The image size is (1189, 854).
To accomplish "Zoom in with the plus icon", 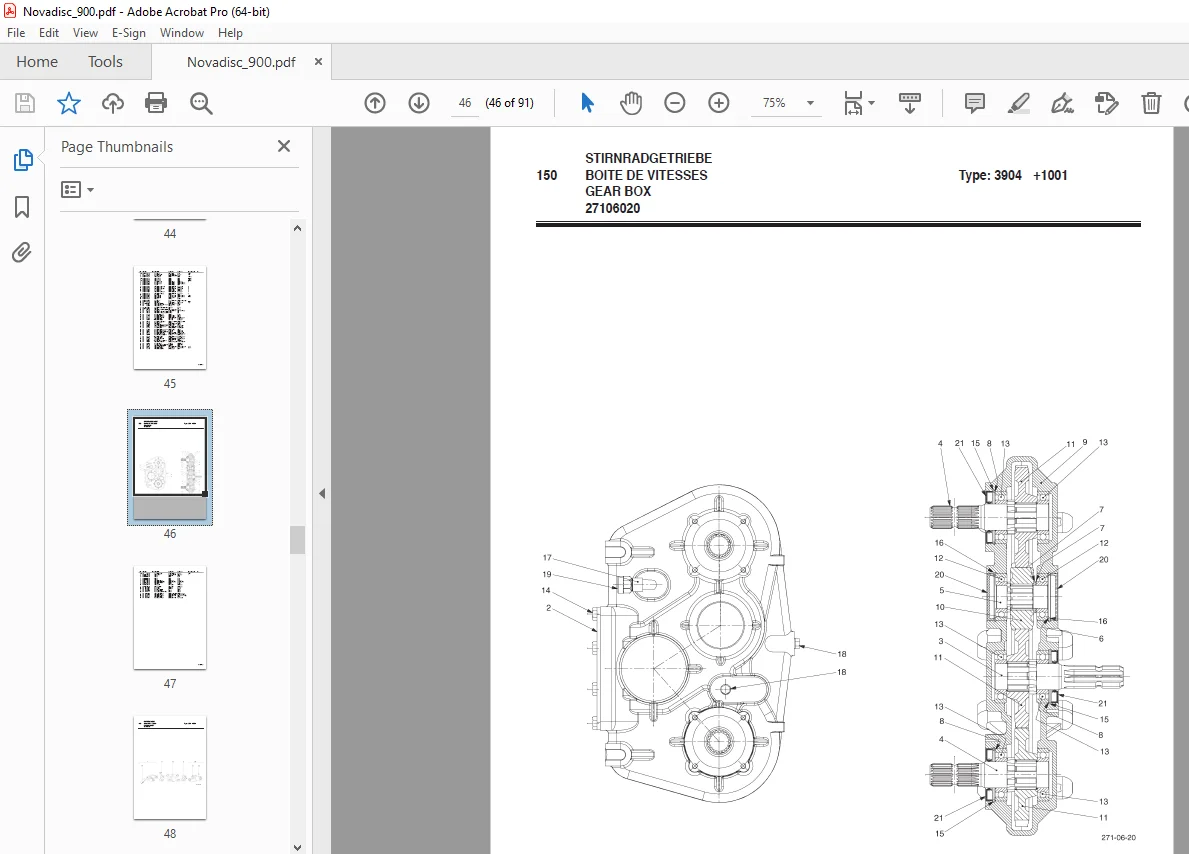I will pos(718,103).
